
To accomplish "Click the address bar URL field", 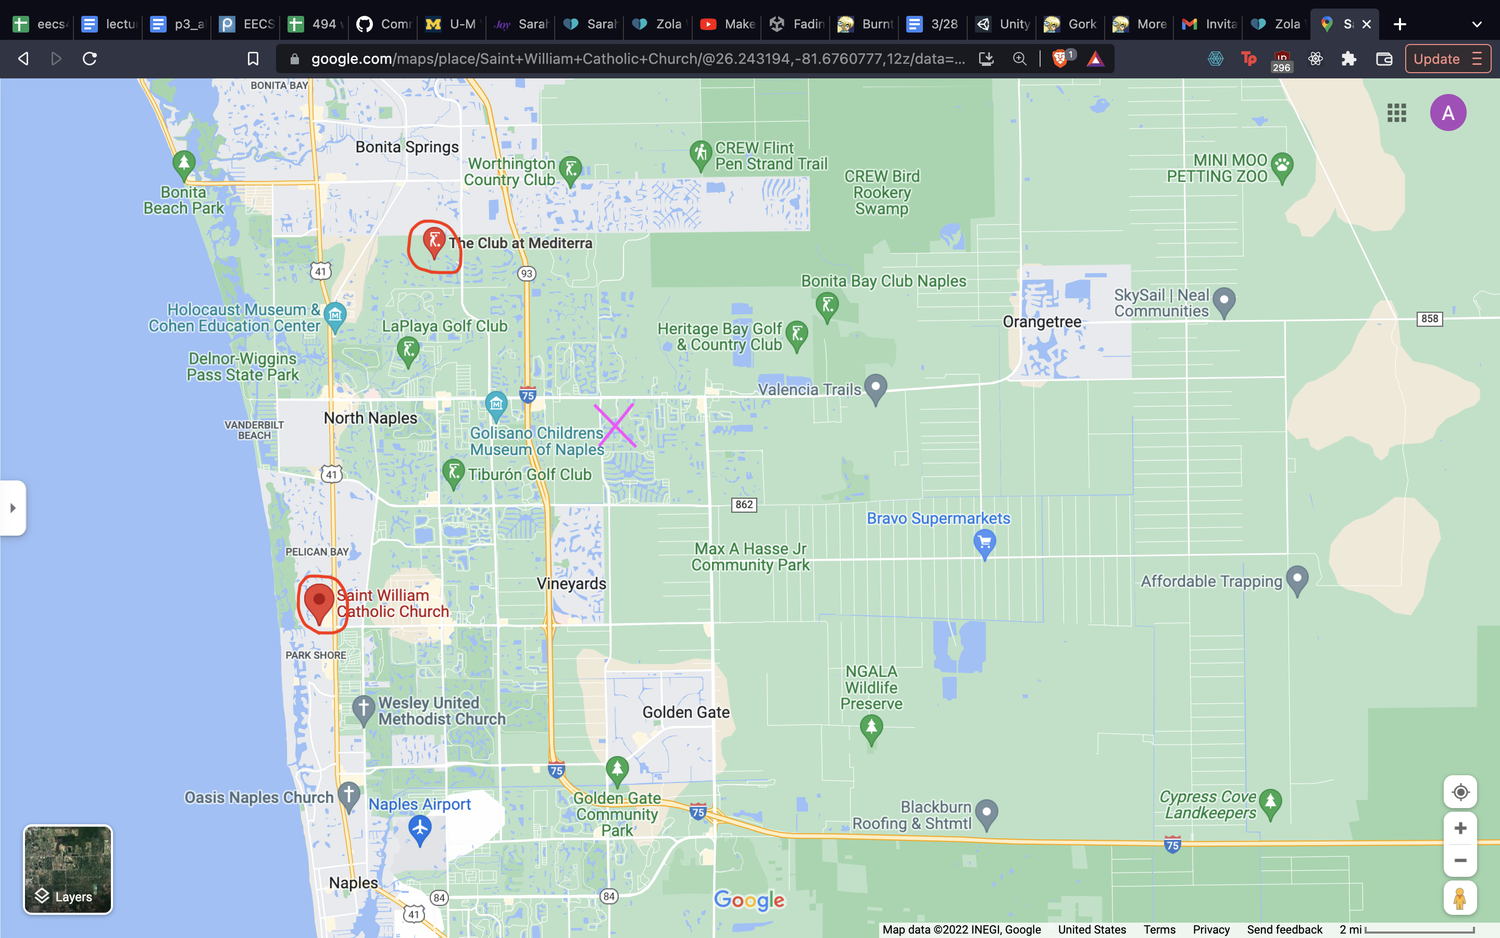I will (638, 59).
